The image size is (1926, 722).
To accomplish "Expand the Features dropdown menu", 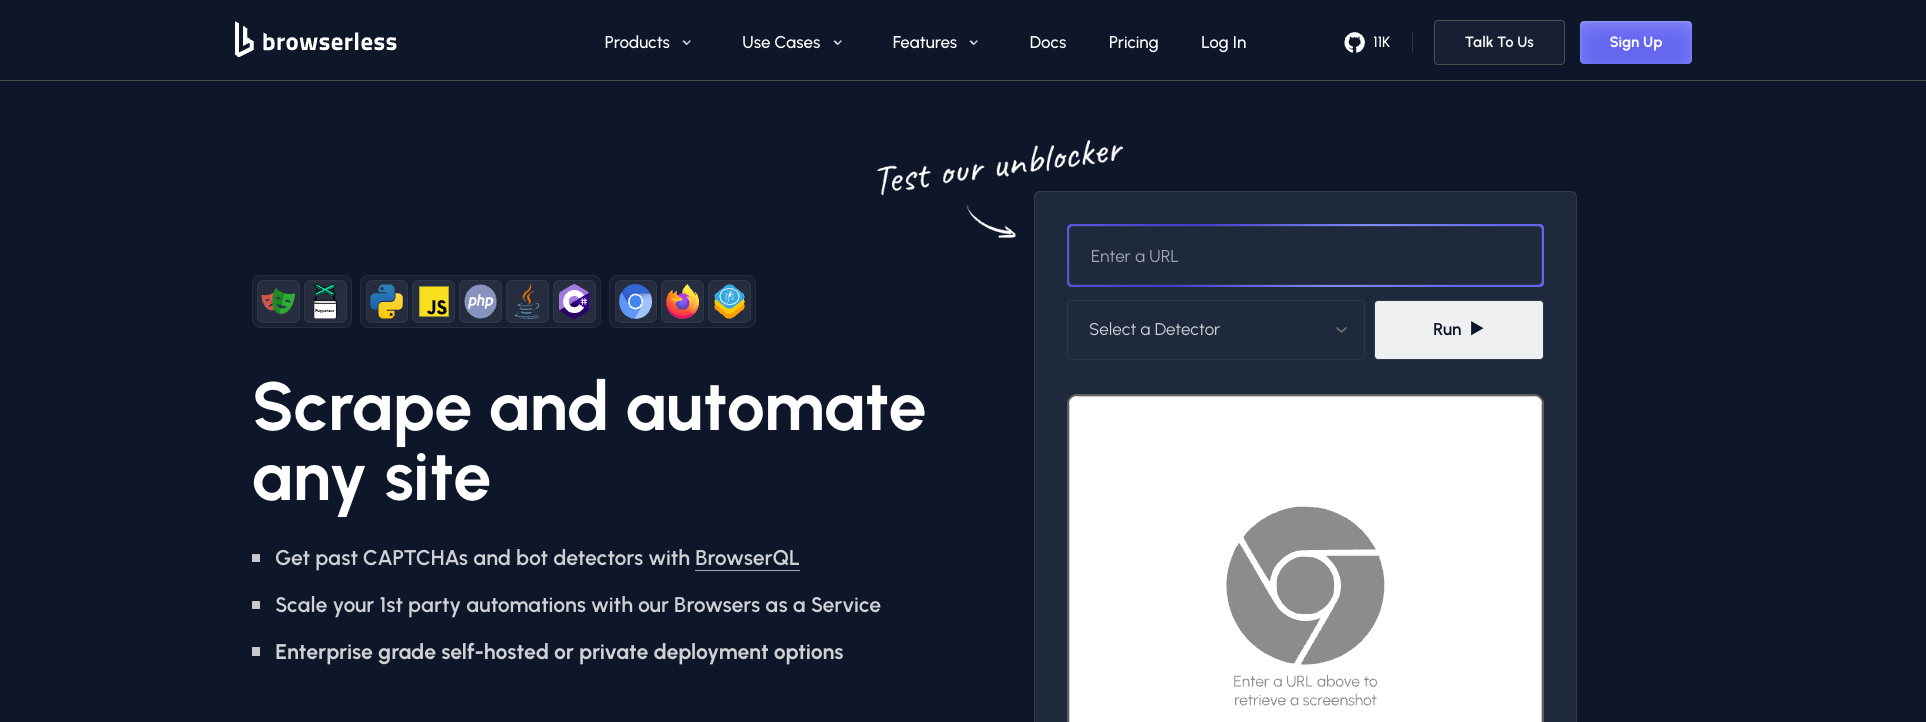I will [x=935, y=42].
